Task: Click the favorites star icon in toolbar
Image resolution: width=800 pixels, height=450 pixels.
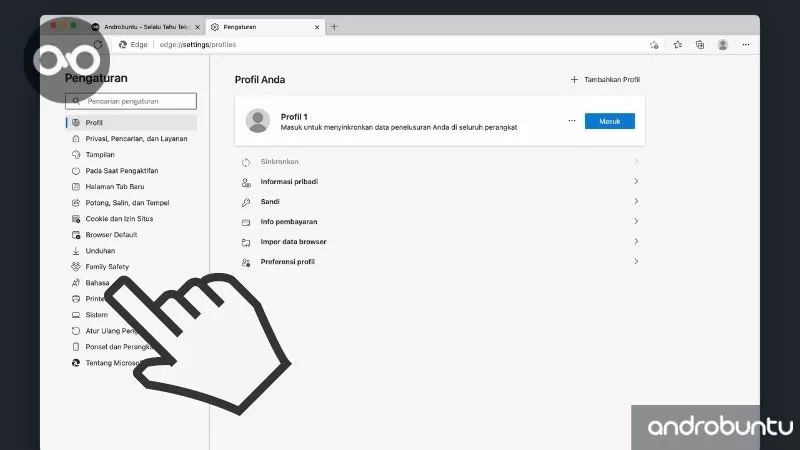Action: pyautogui.click(x=678, y=45)
